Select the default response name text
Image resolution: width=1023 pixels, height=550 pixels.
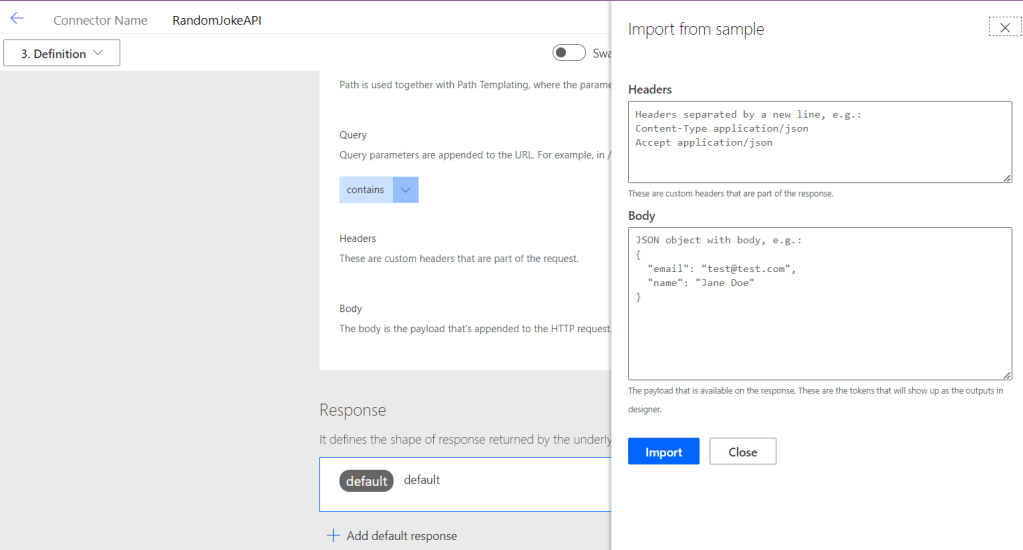[x=422, y=480]
